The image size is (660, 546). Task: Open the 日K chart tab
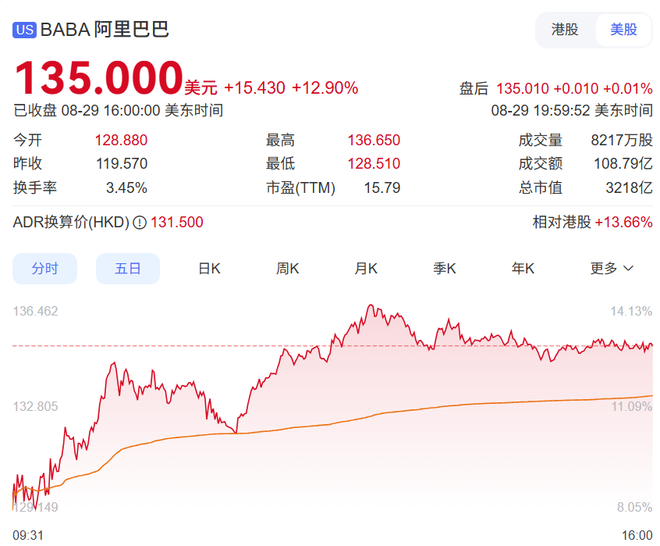point(209,268)
